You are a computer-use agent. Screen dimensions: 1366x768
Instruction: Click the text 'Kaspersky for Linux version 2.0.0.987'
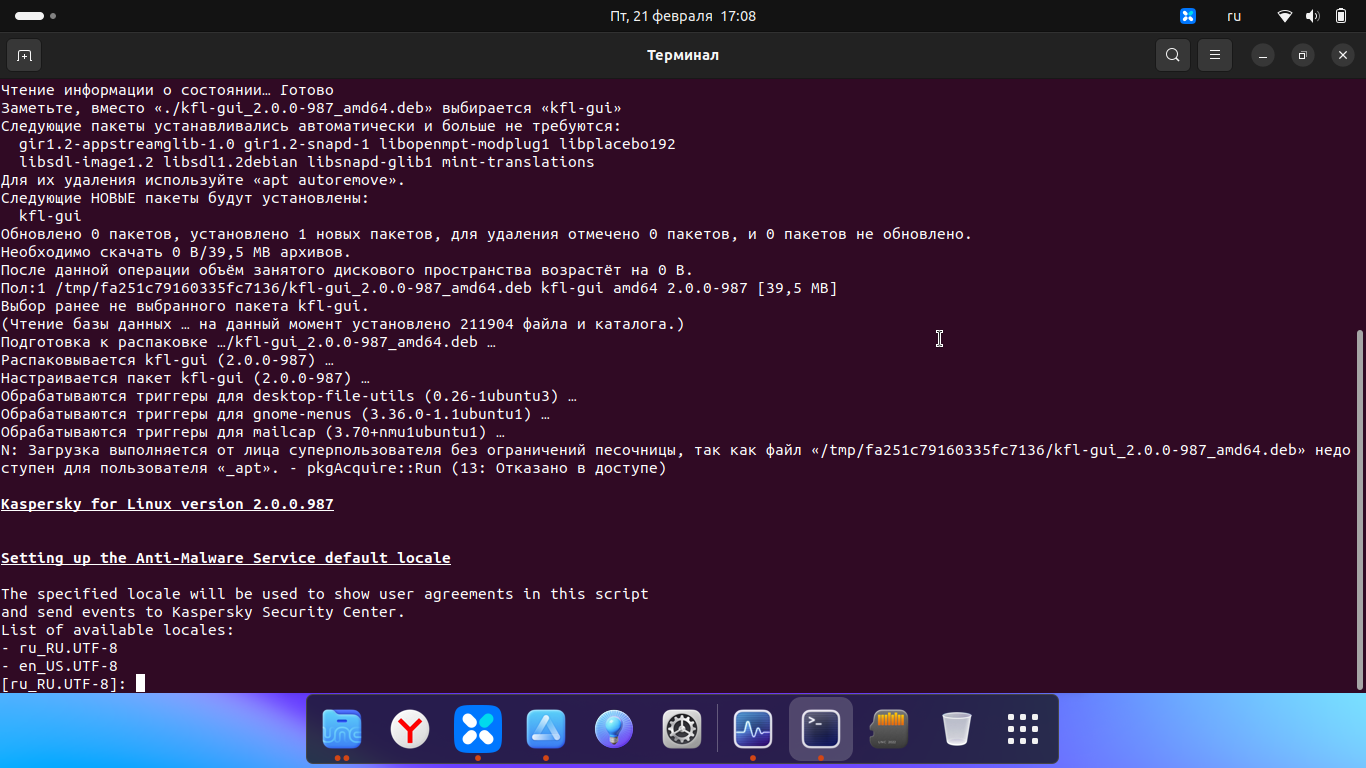[167, 504]
